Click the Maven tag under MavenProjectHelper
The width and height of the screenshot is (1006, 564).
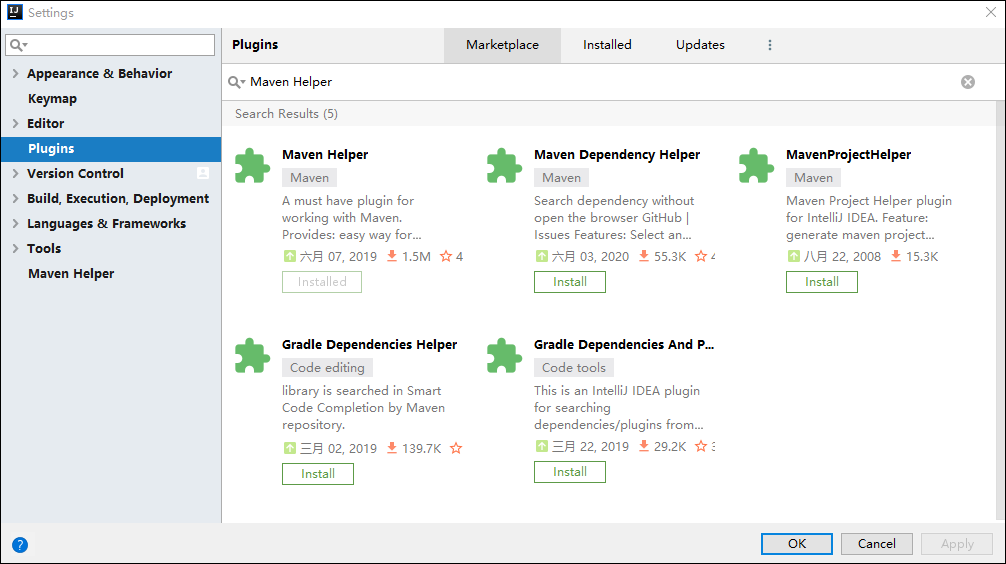coord(814,178)
